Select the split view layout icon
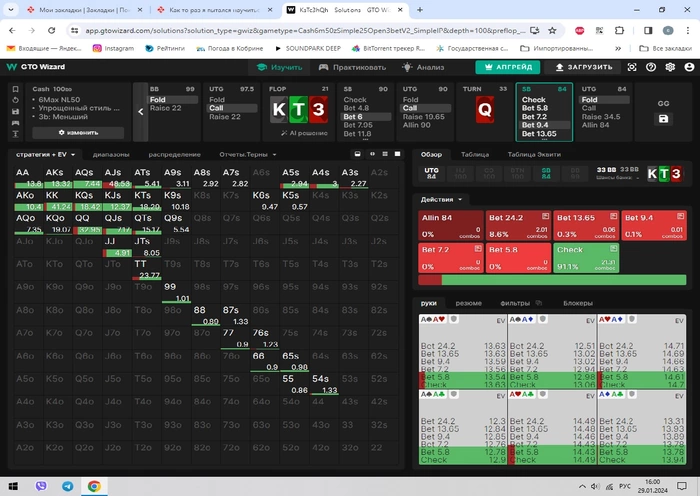 [x=372, y=154]
